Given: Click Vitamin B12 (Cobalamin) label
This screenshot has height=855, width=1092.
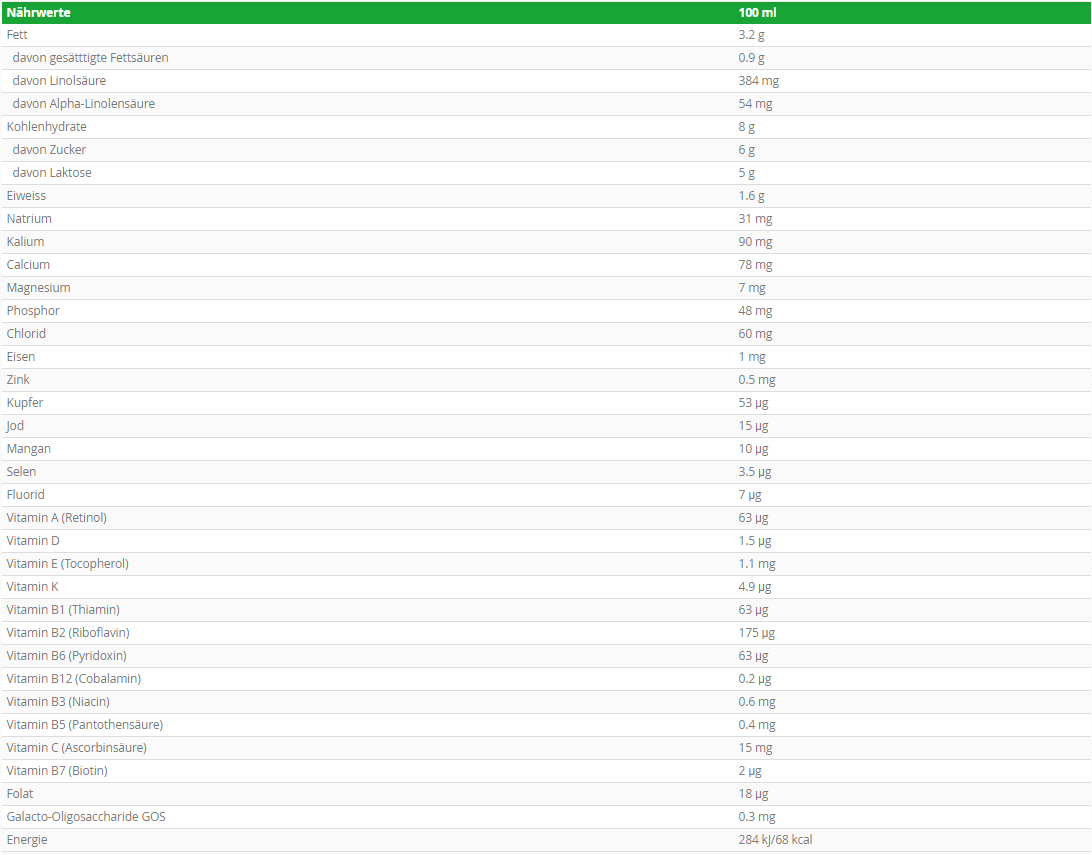Looking at the screenshot, I should pos(74,678).
